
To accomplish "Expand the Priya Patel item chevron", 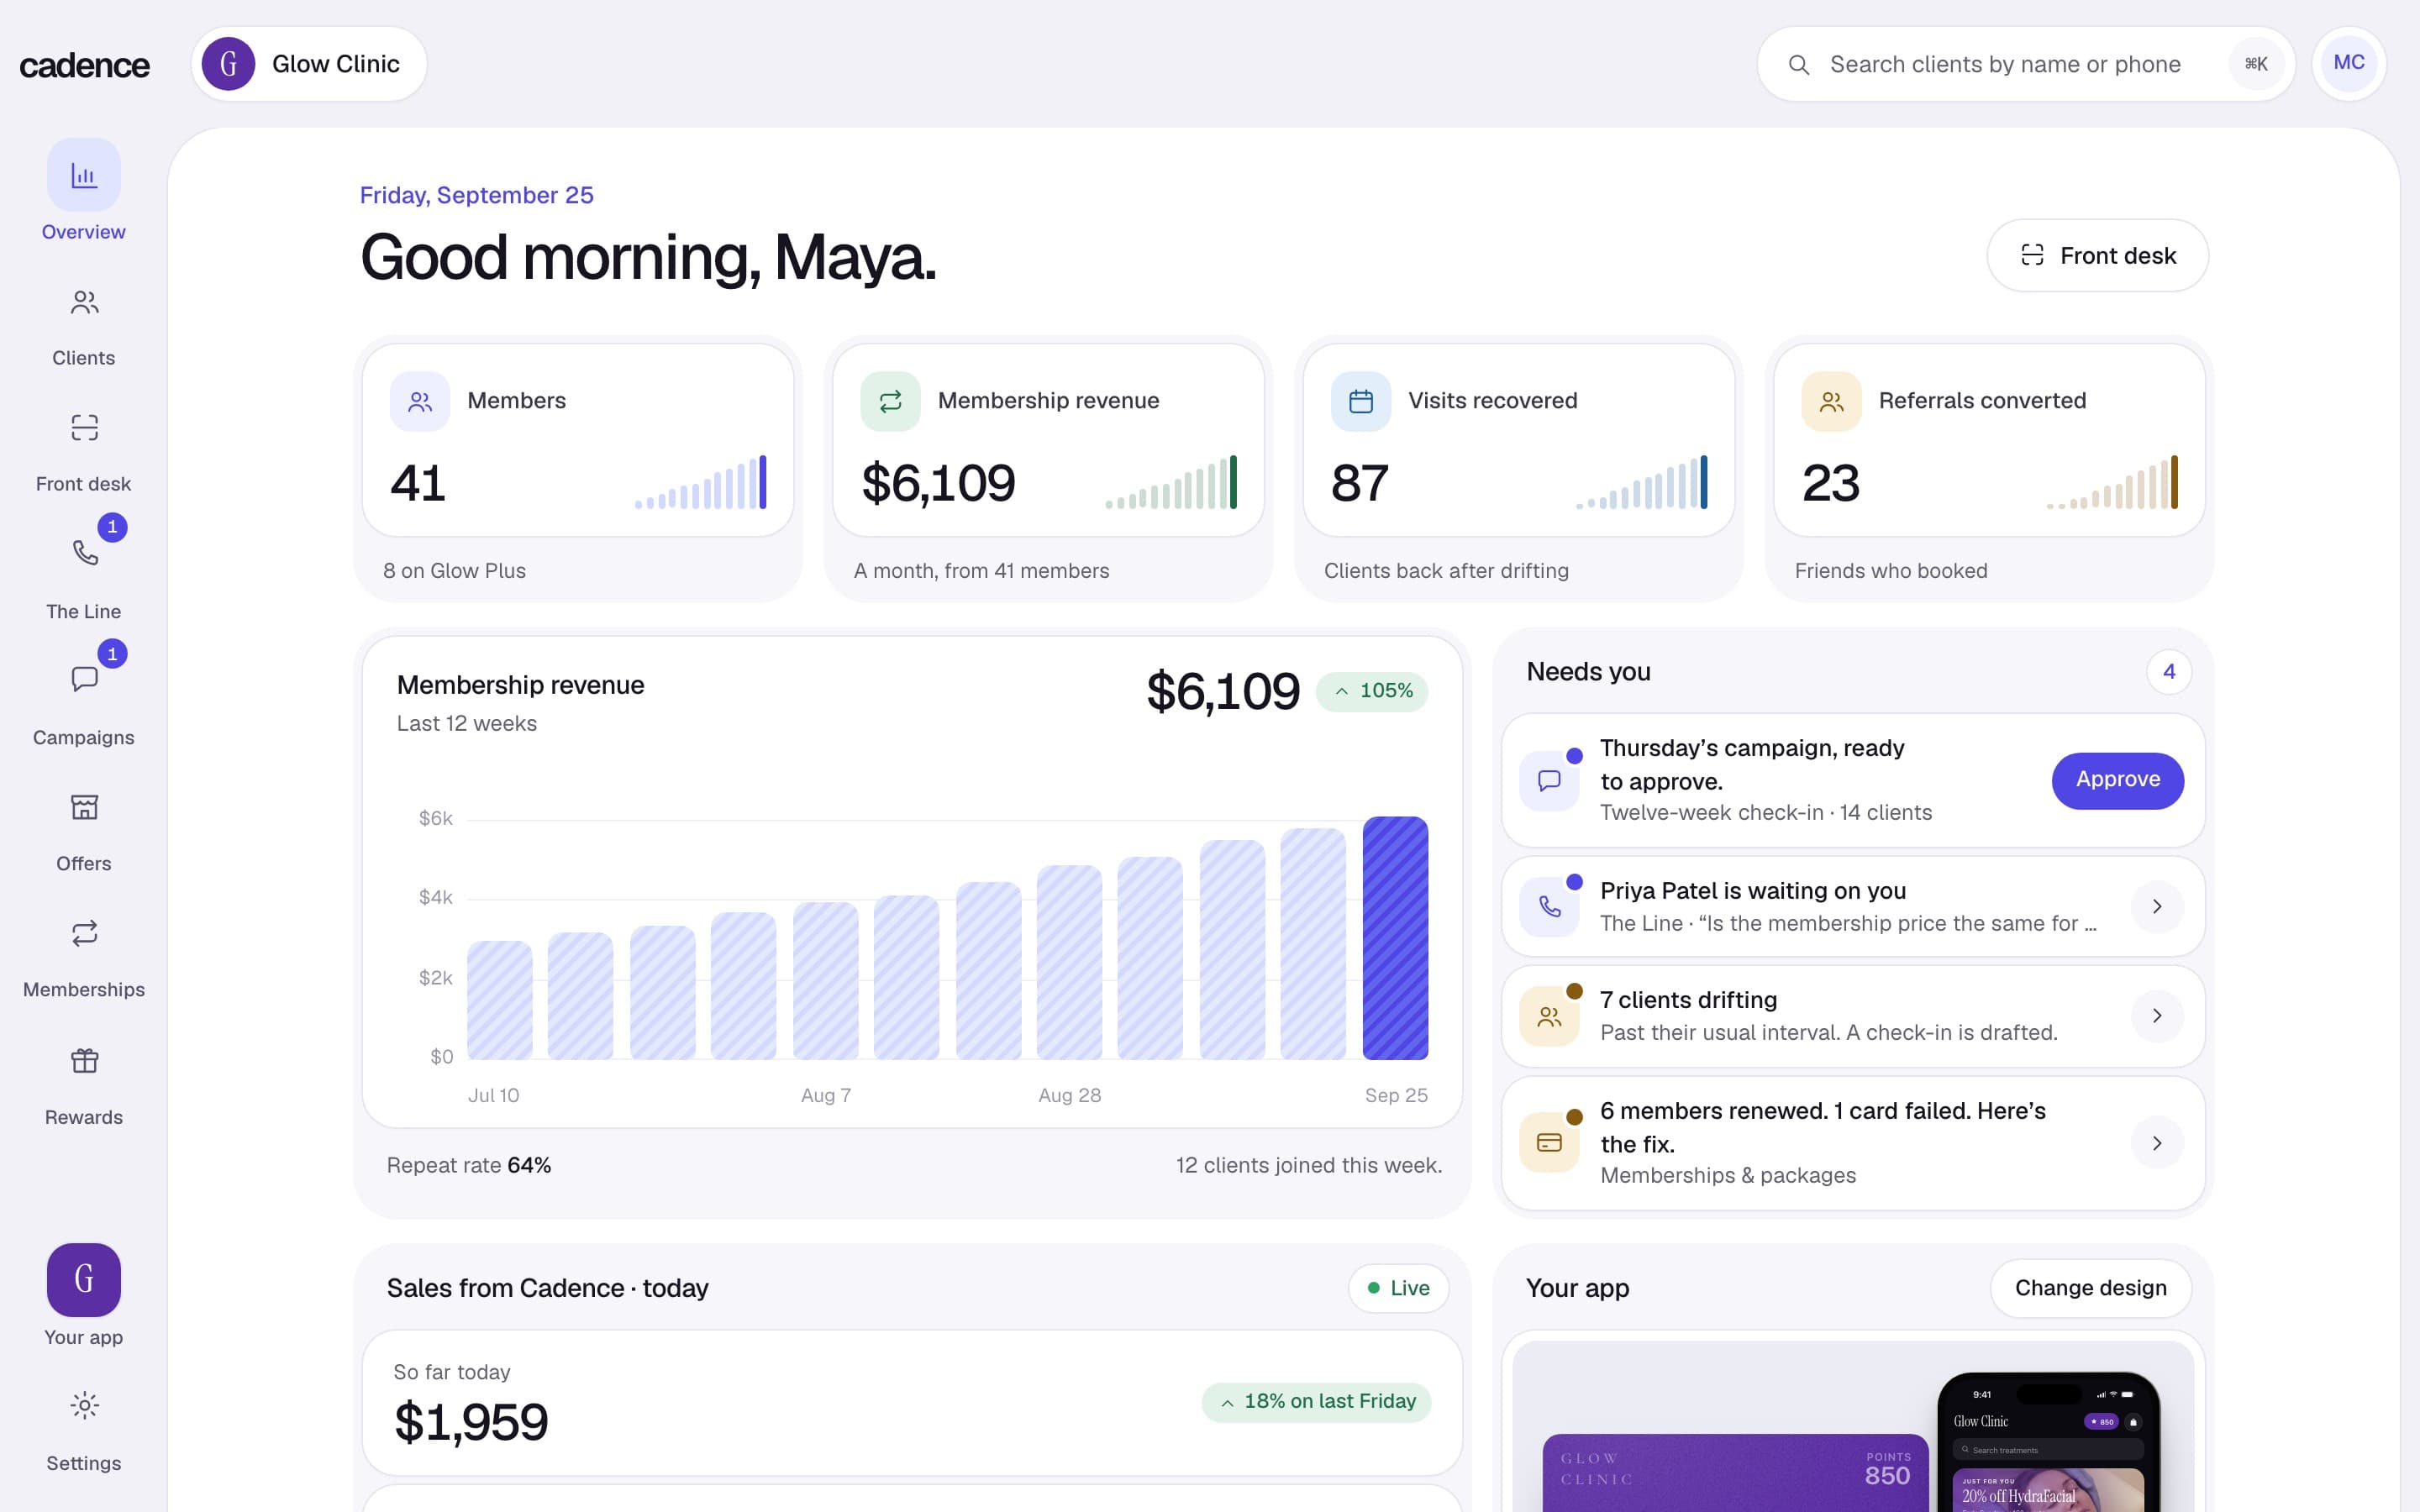I will point(2157,906).
